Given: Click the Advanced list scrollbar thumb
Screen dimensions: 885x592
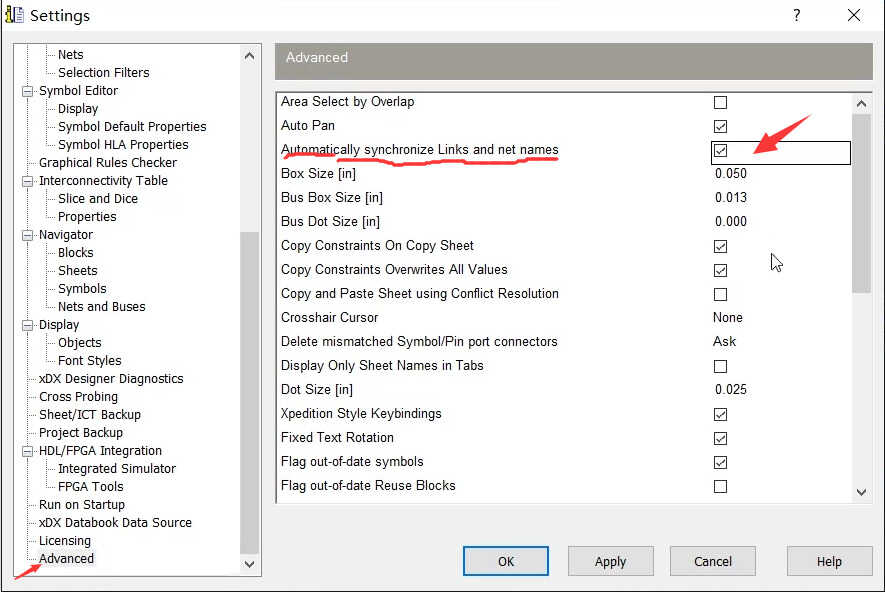Looking at the screenshot, I should pos(861,203).
